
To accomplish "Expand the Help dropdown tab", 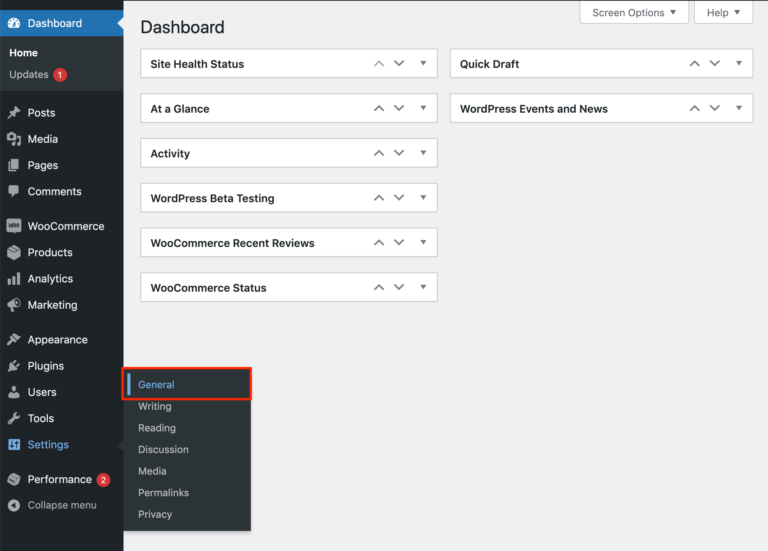I will 724,13.
